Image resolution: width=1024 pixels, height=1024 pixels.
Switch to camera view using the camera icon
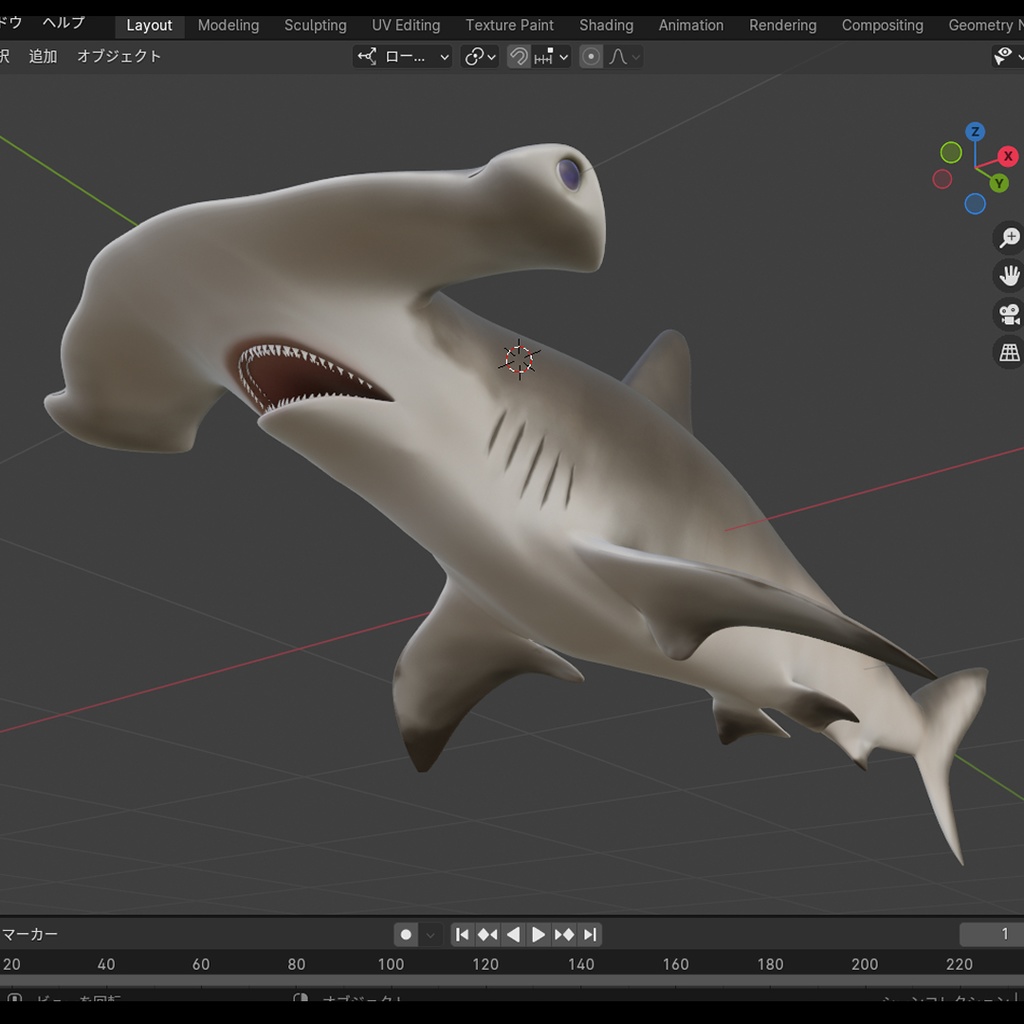point(1009,314)
